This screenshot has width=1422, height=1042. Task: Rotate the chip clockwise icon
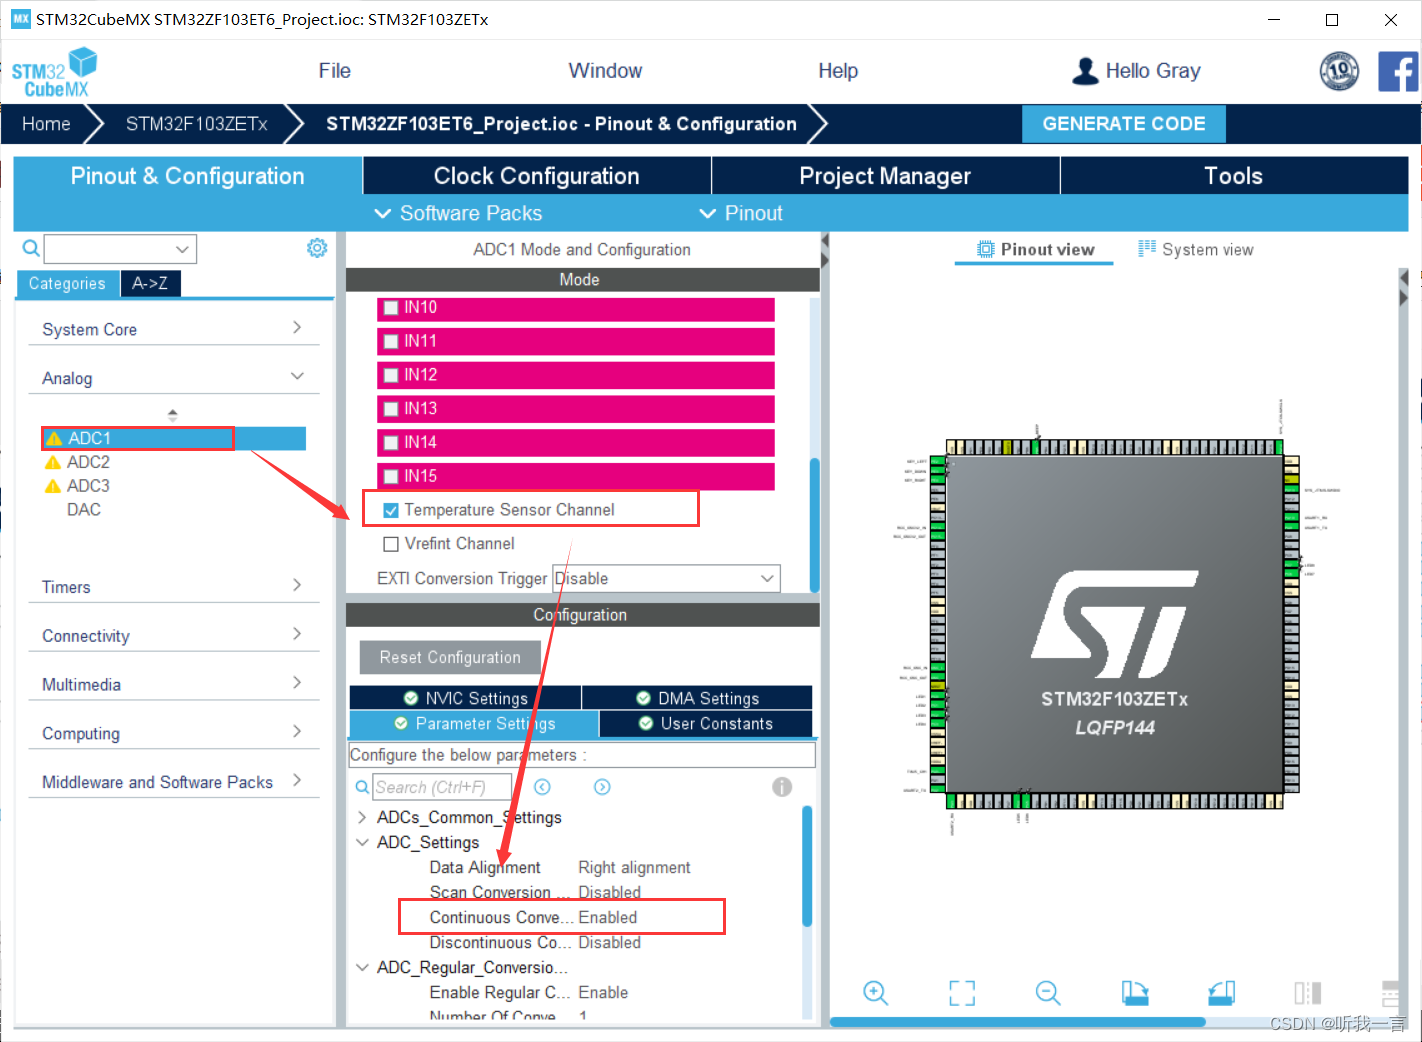point(1135,992)
